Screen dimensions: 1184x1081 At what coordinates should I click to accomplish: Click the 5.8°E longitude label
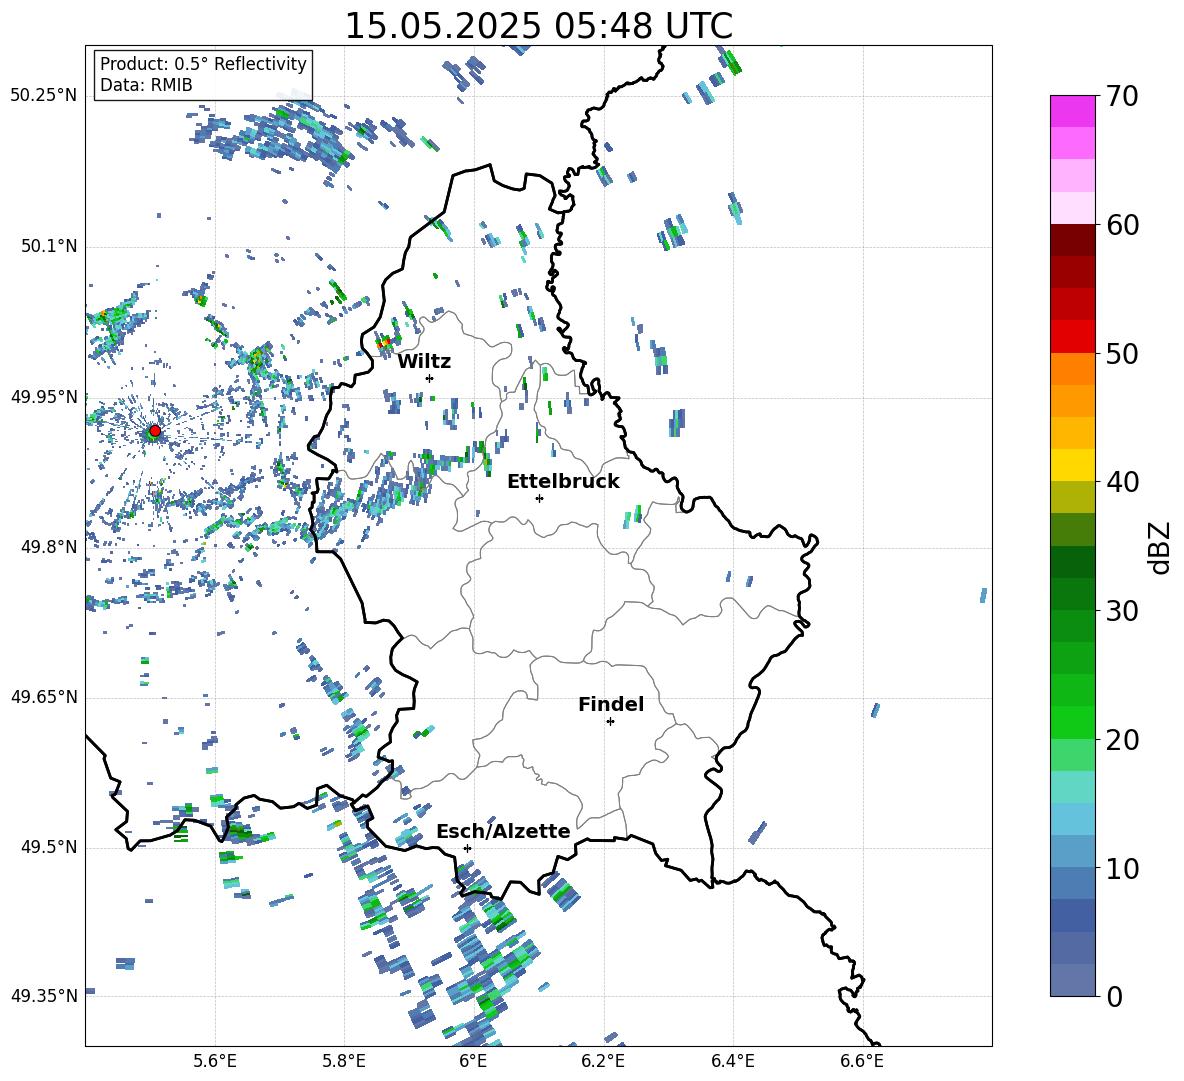coord(344,1061)
